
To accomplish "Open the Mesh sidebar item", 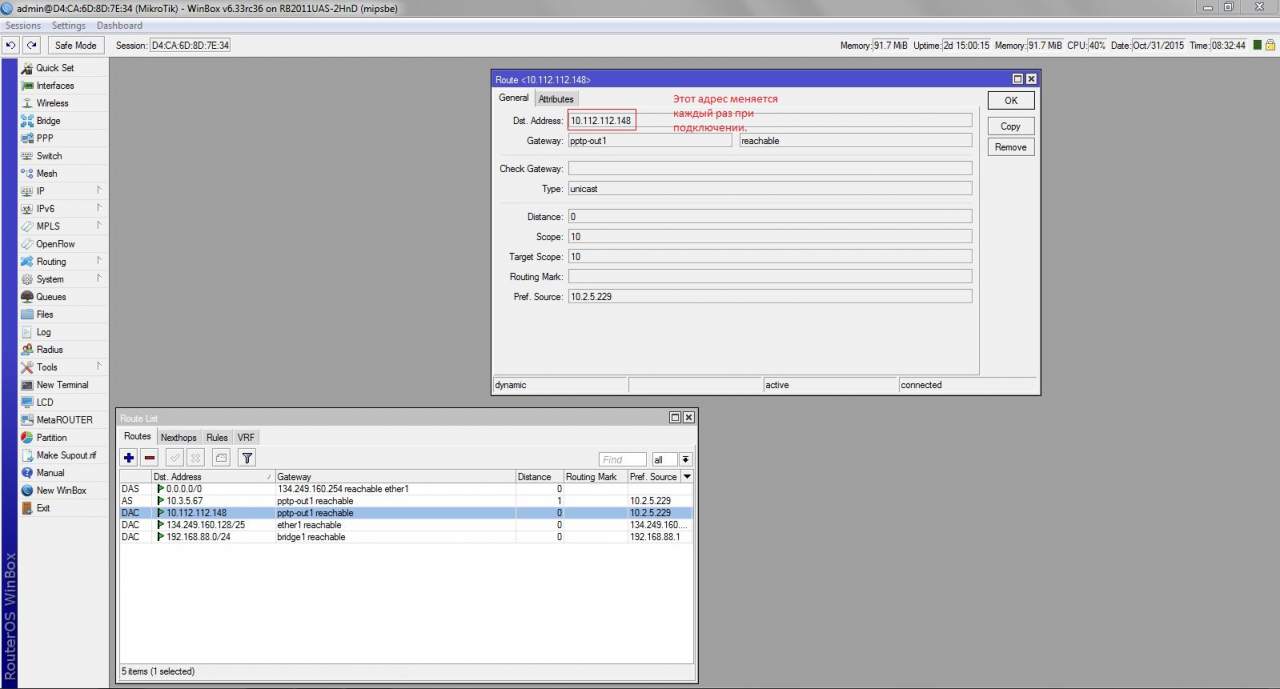I will (x=47, y=173).
